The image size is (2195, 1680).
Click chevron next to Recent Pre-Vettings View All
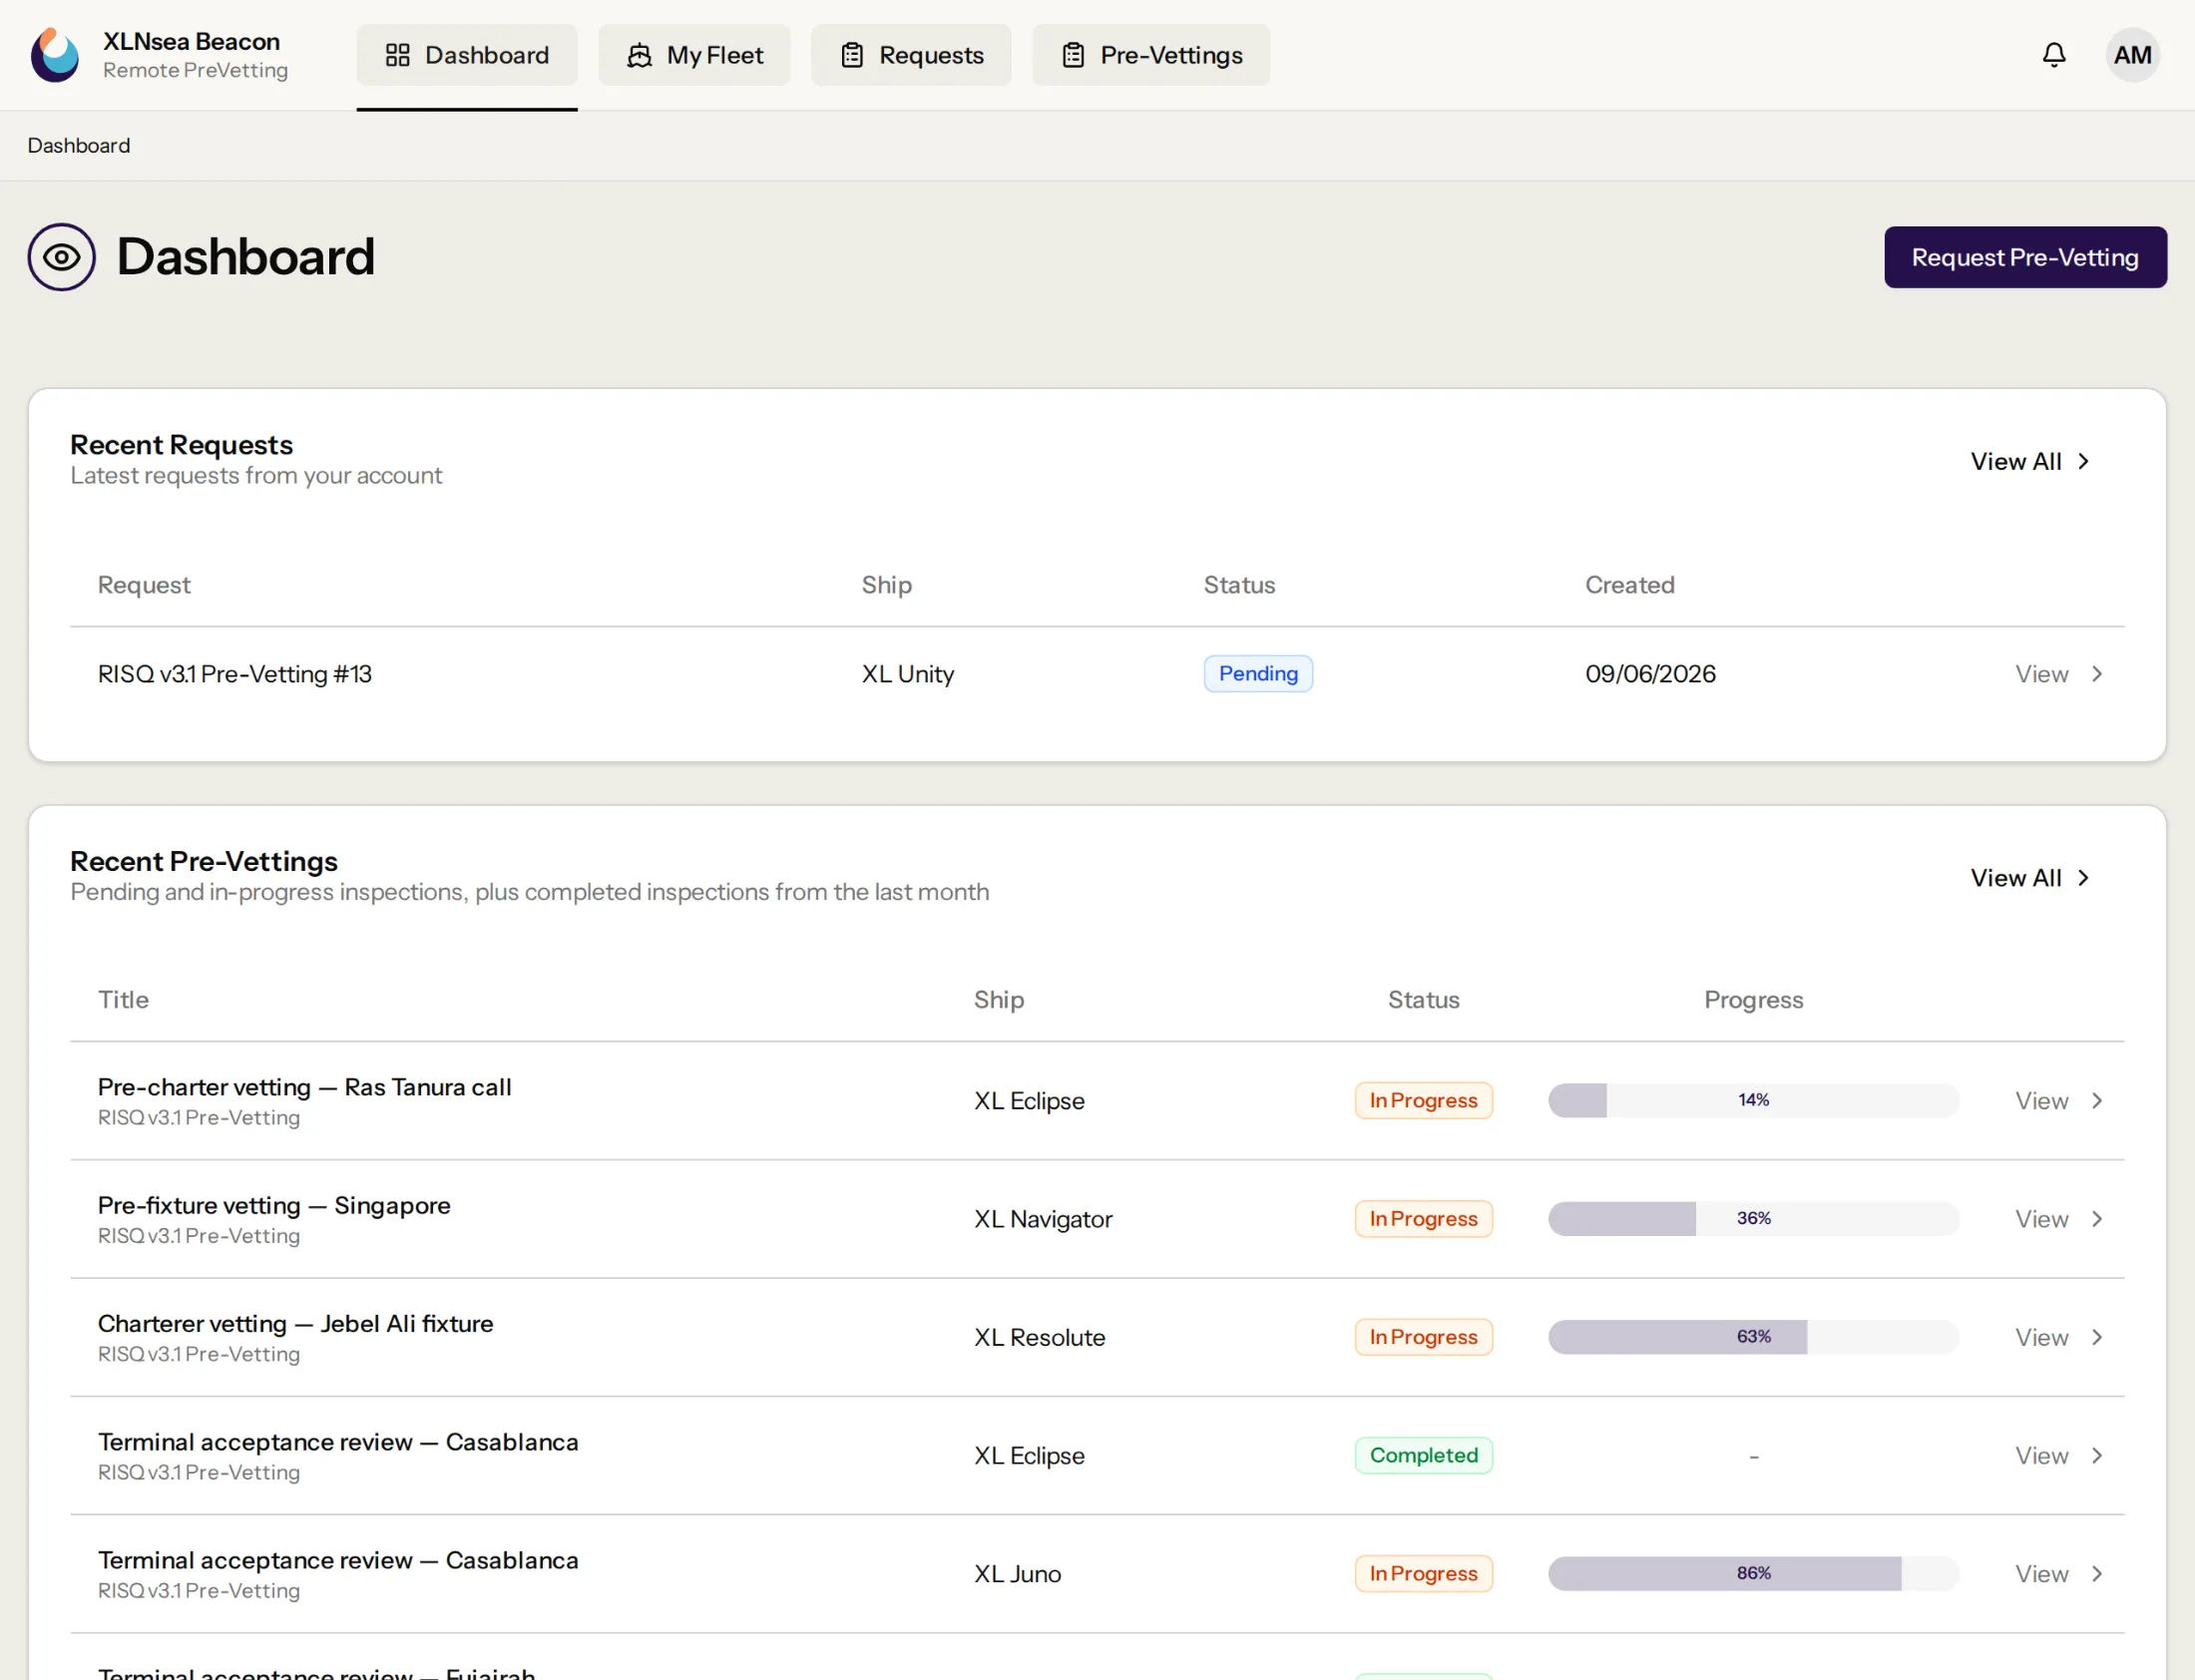2084,878
